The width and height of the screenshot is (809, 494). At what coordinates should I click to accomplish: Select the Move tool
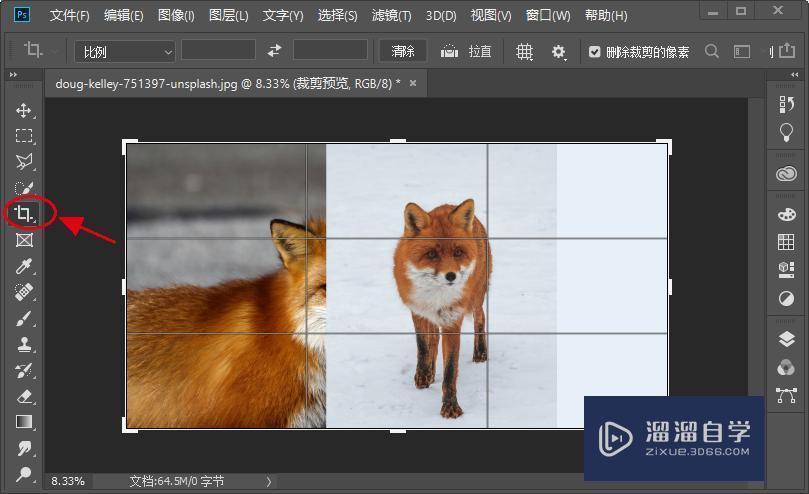tap(24, 110)
